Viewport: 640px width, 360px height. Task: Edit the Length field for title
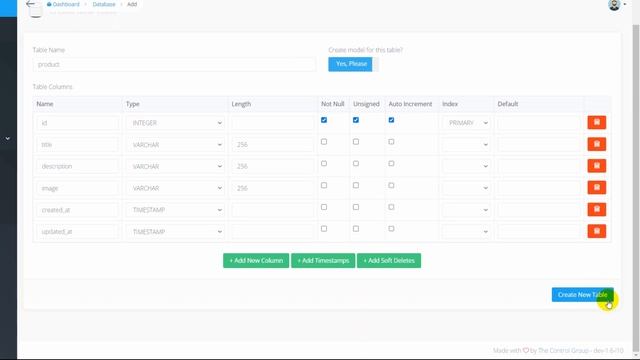pyautogui.click(x=273, y=144)
